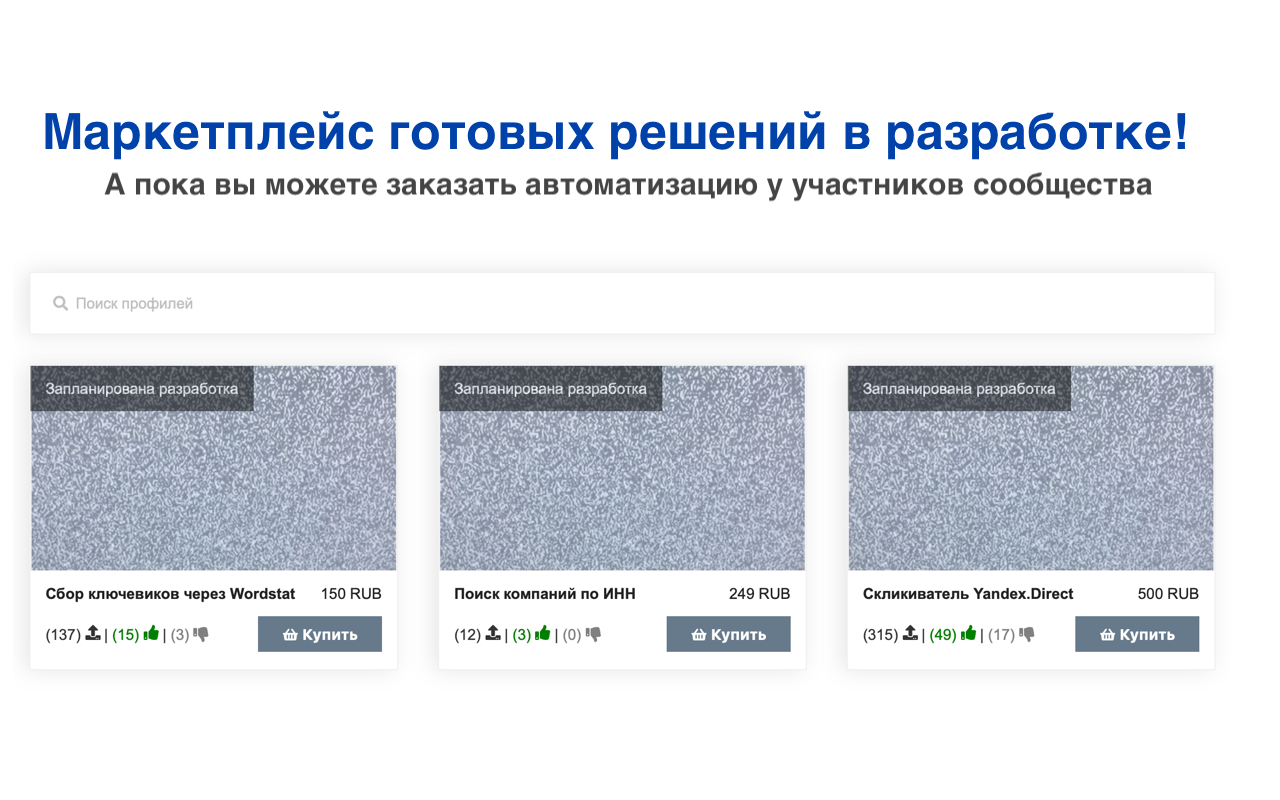Click download icon on Yandex.Direct card
Image resolution: width=1280 pixels, height=800 pixels.
tap(910, 633)
